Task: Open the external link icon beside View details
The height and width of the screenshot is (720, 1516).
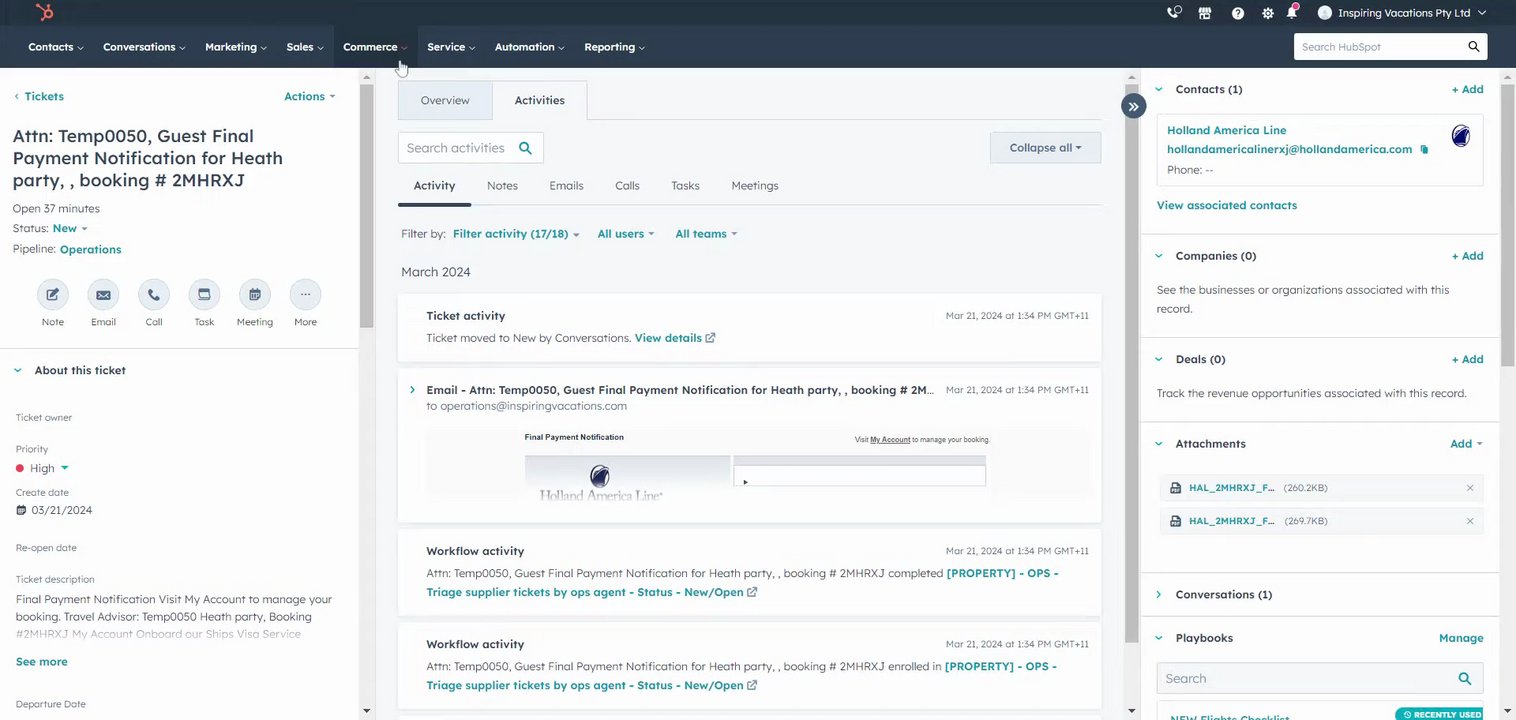Action: coord(710,338)
